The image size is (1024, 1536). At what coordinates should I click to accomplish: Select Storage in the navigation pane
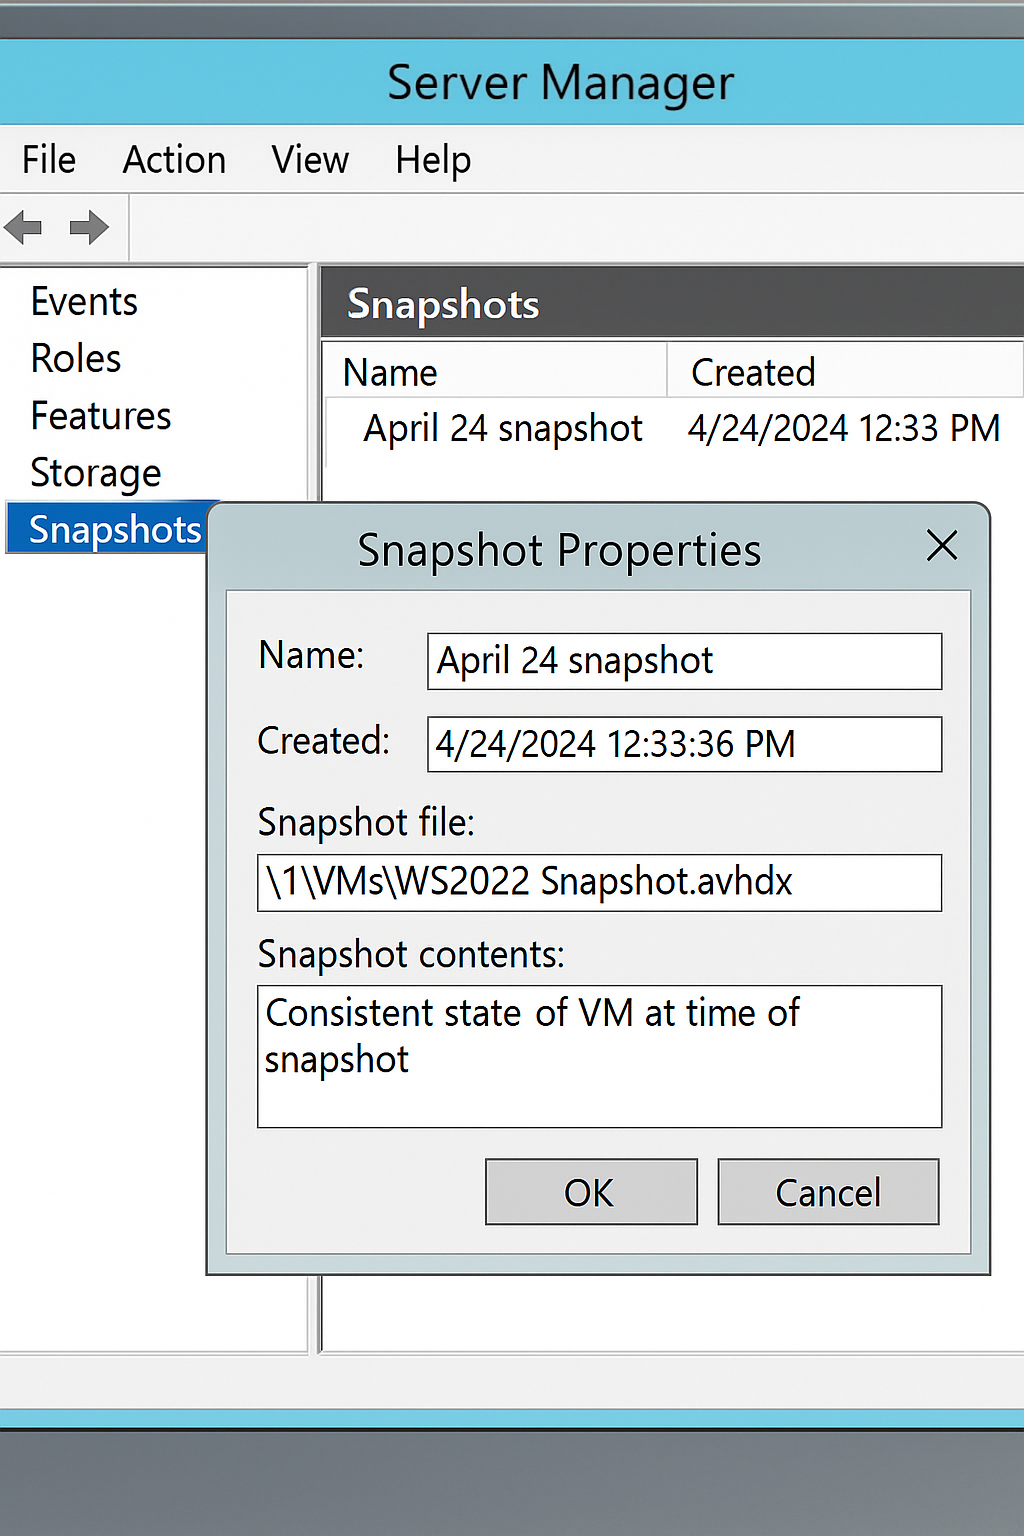pyautogui.click(x=96, y=473)
